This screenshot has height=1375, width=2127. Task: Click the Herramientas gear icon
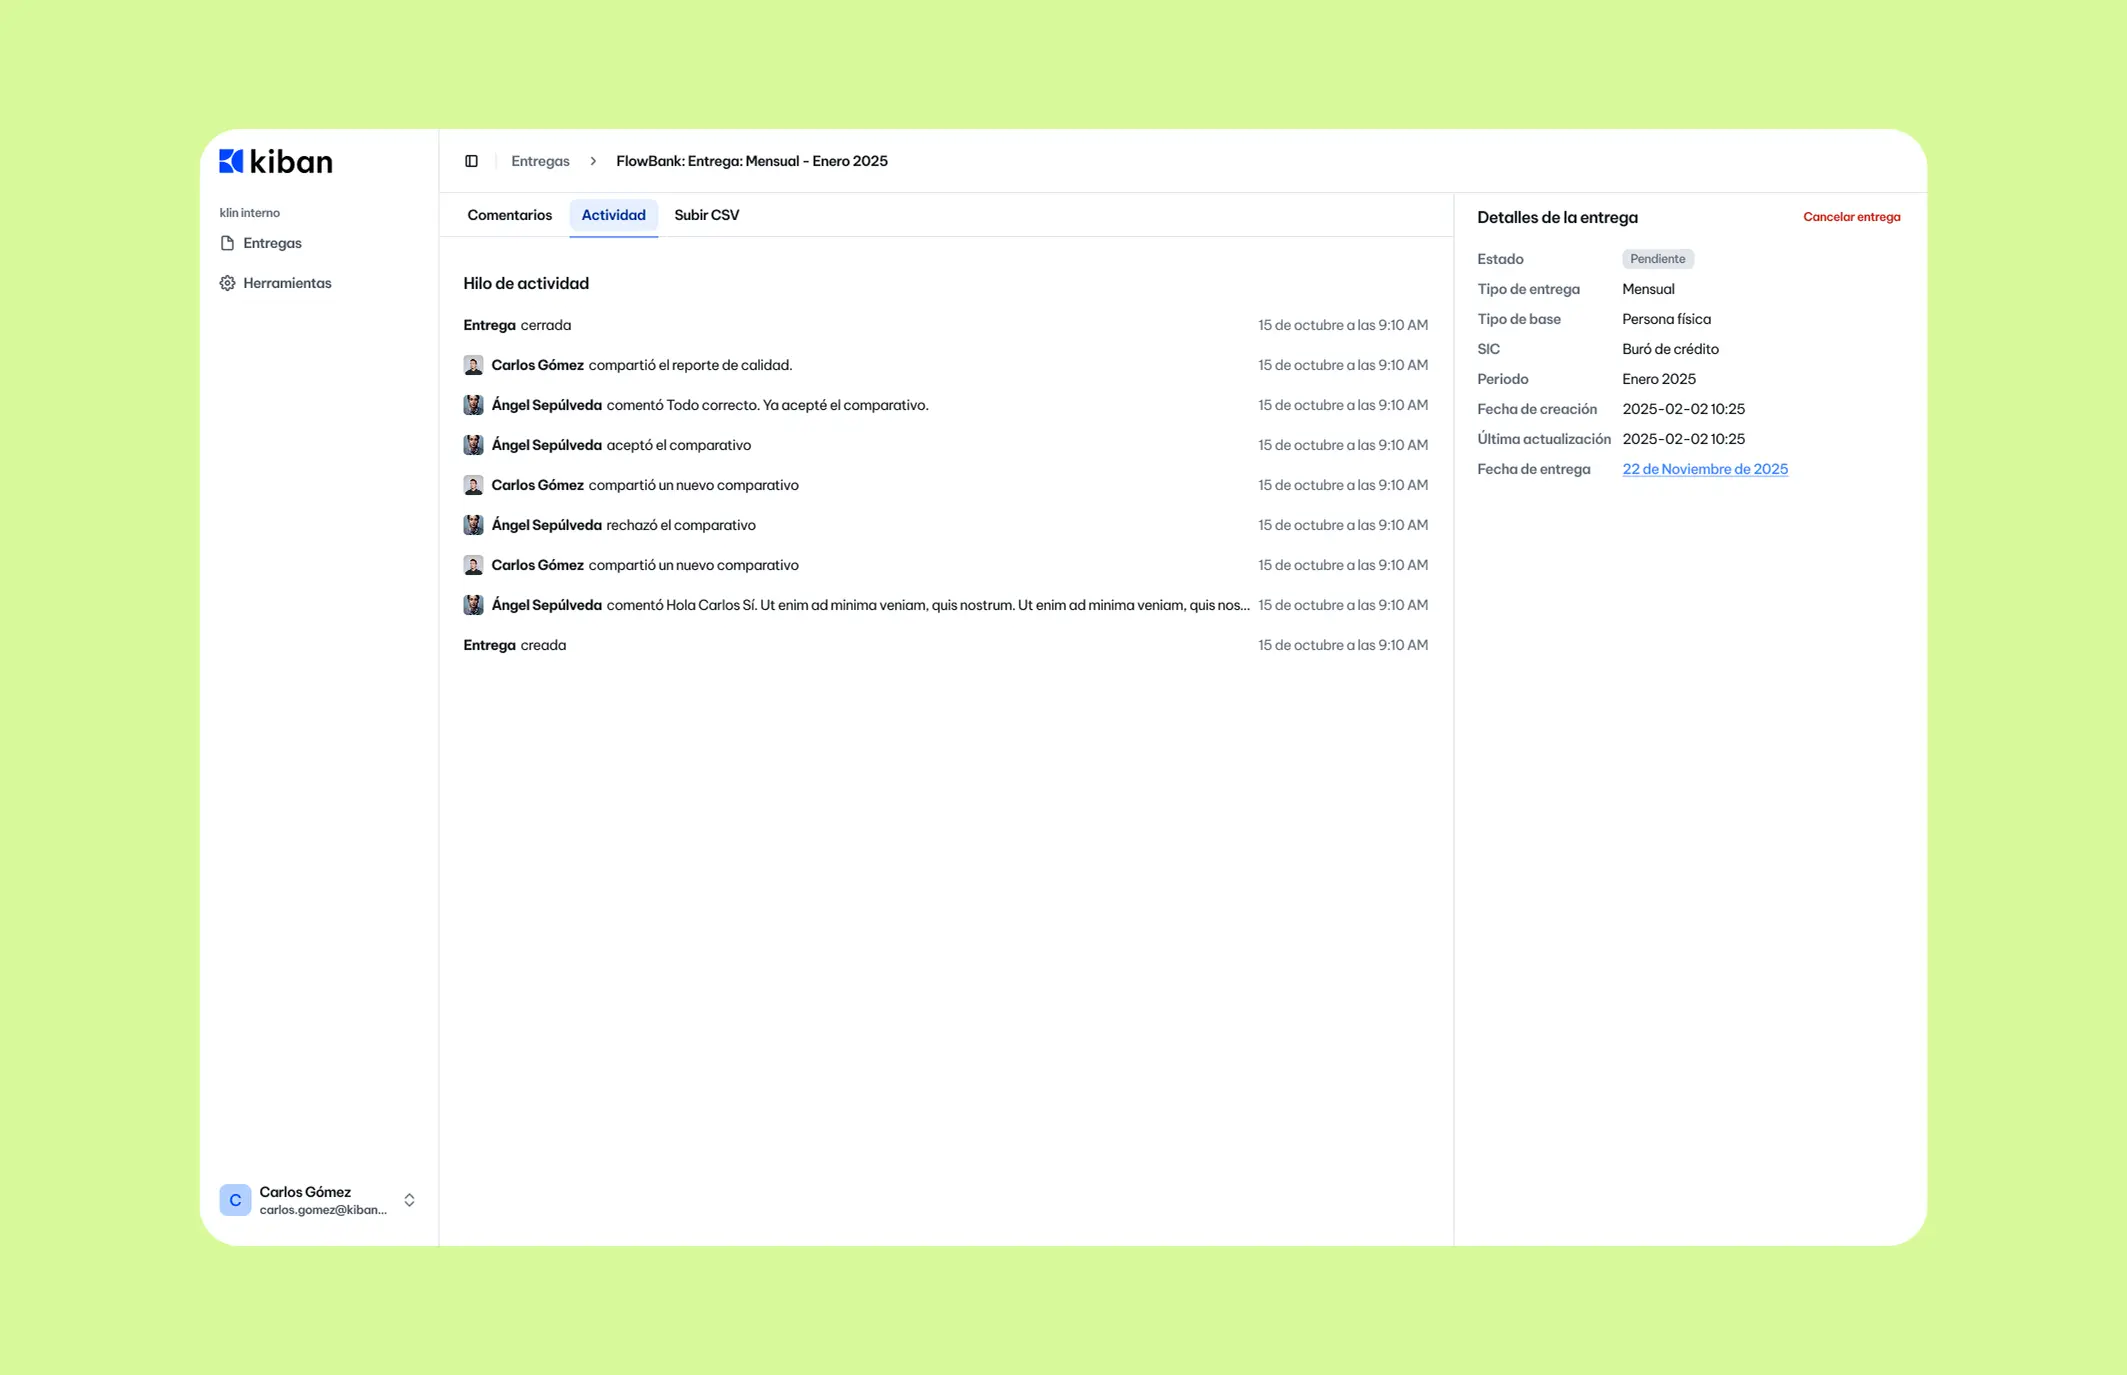[x=227, y=283]
